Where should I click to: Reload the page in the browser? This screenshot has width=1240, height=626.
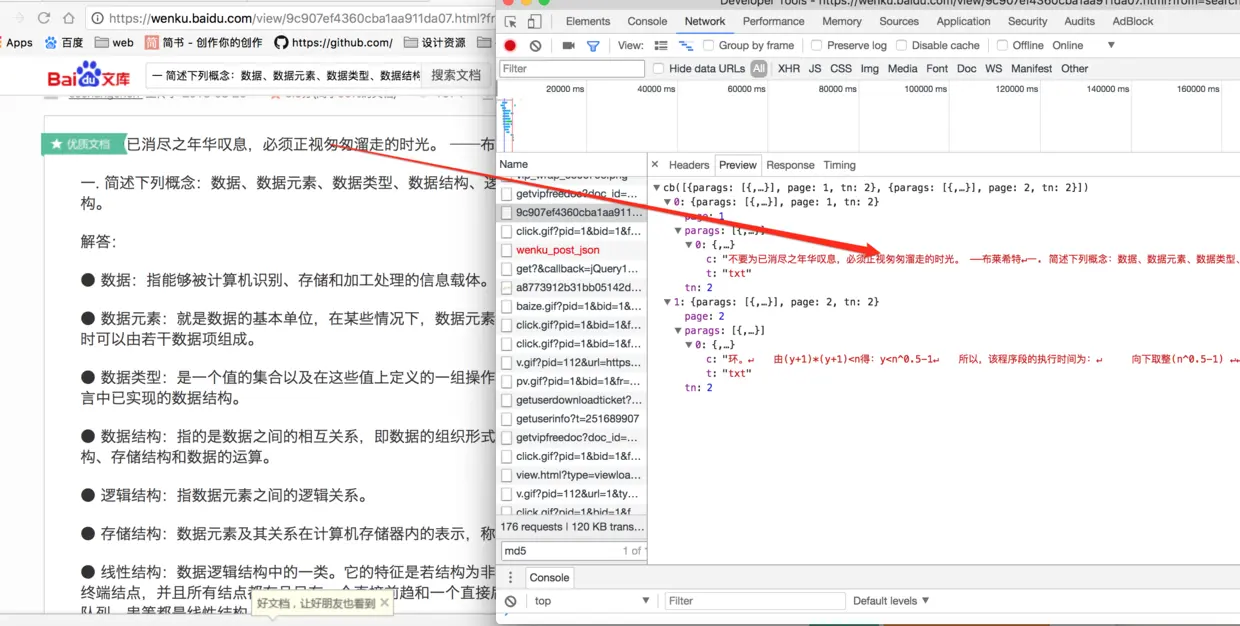tap(44, 18)
